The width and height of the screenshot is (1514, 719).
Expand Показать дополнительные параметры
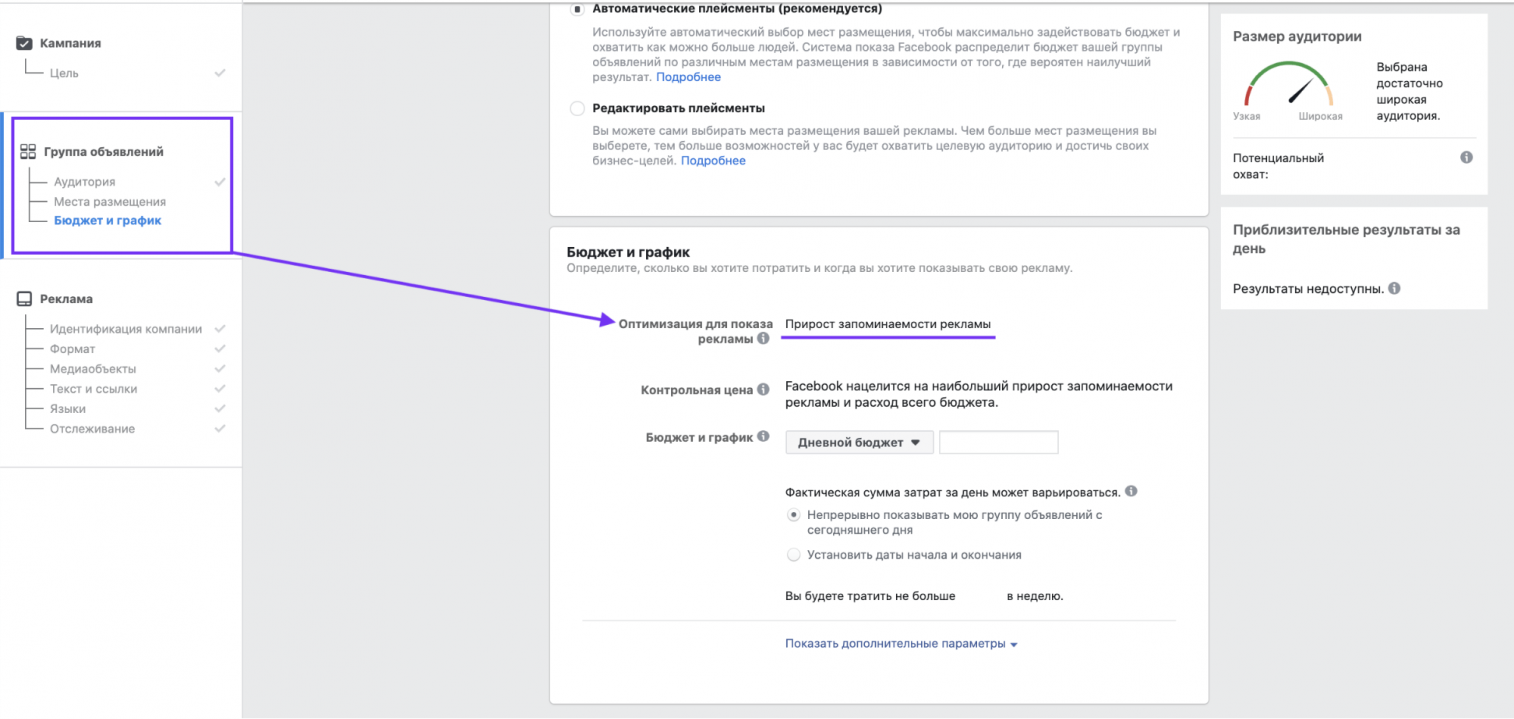(901, 644)
